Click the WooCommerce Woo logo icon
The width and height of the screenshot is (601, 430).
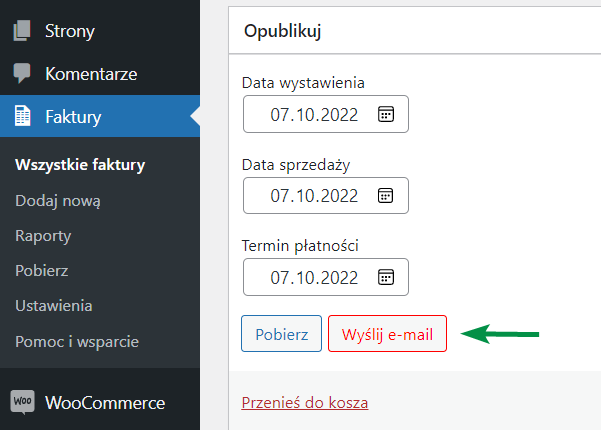coord(22,402)
